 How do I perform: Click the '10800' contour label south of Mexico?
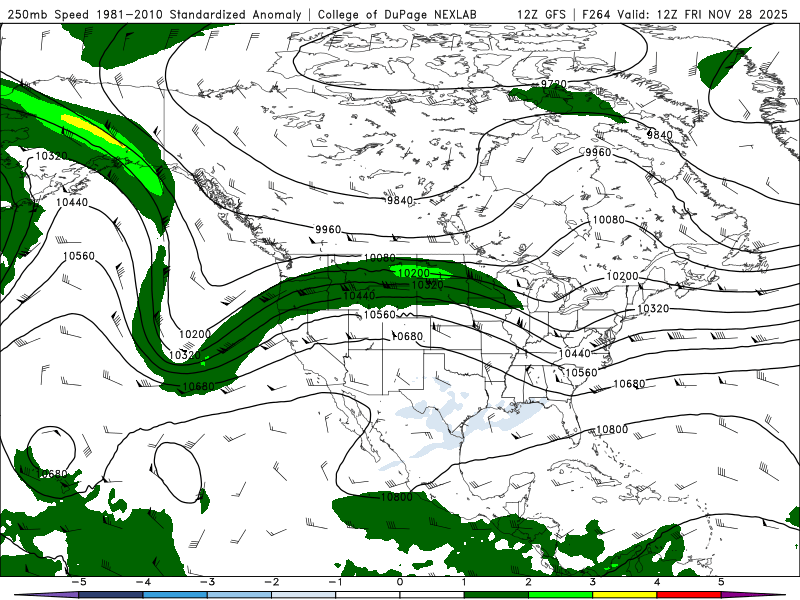coord(397,496)
